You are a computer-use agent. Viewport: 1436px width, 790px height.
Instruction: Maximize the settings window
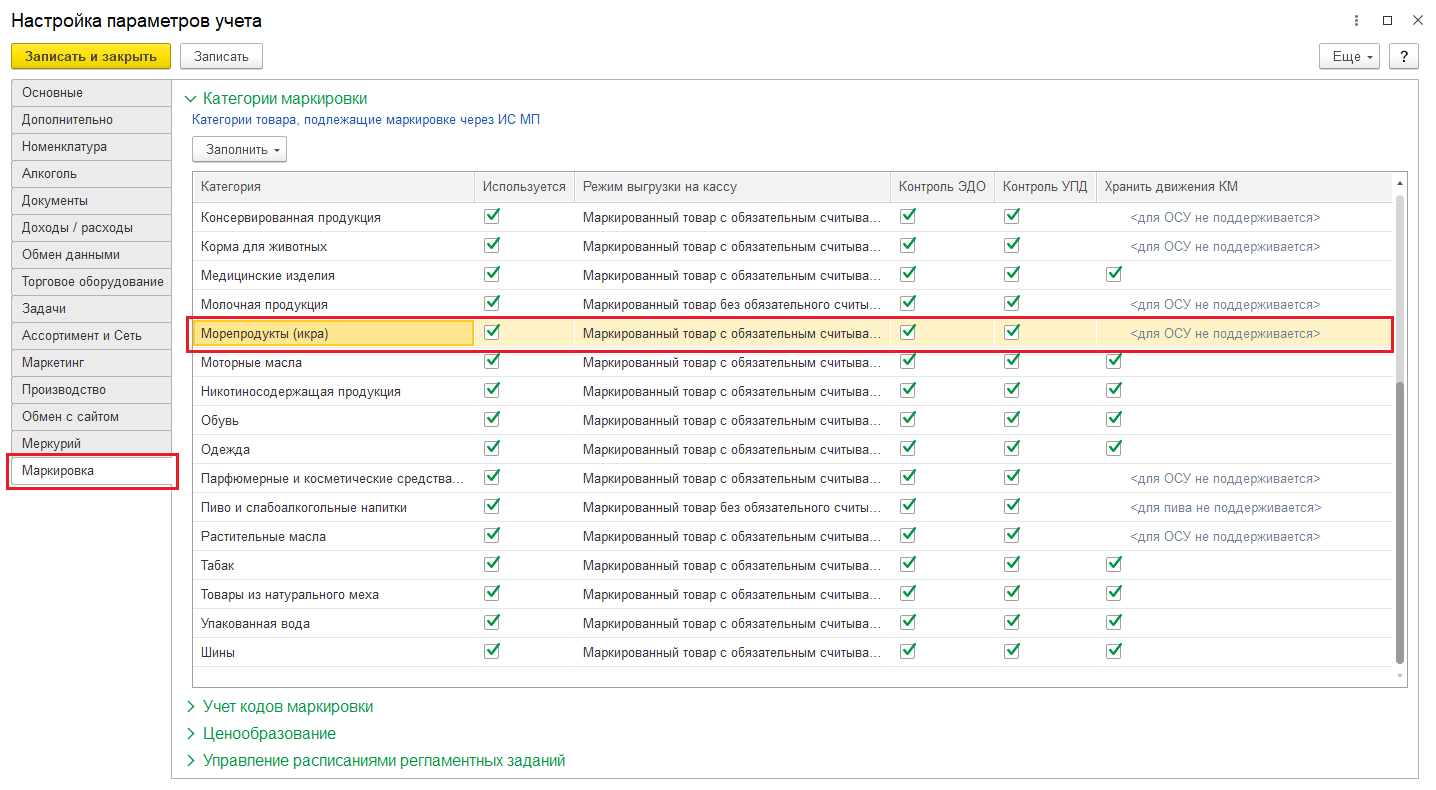coord(1387,21)
